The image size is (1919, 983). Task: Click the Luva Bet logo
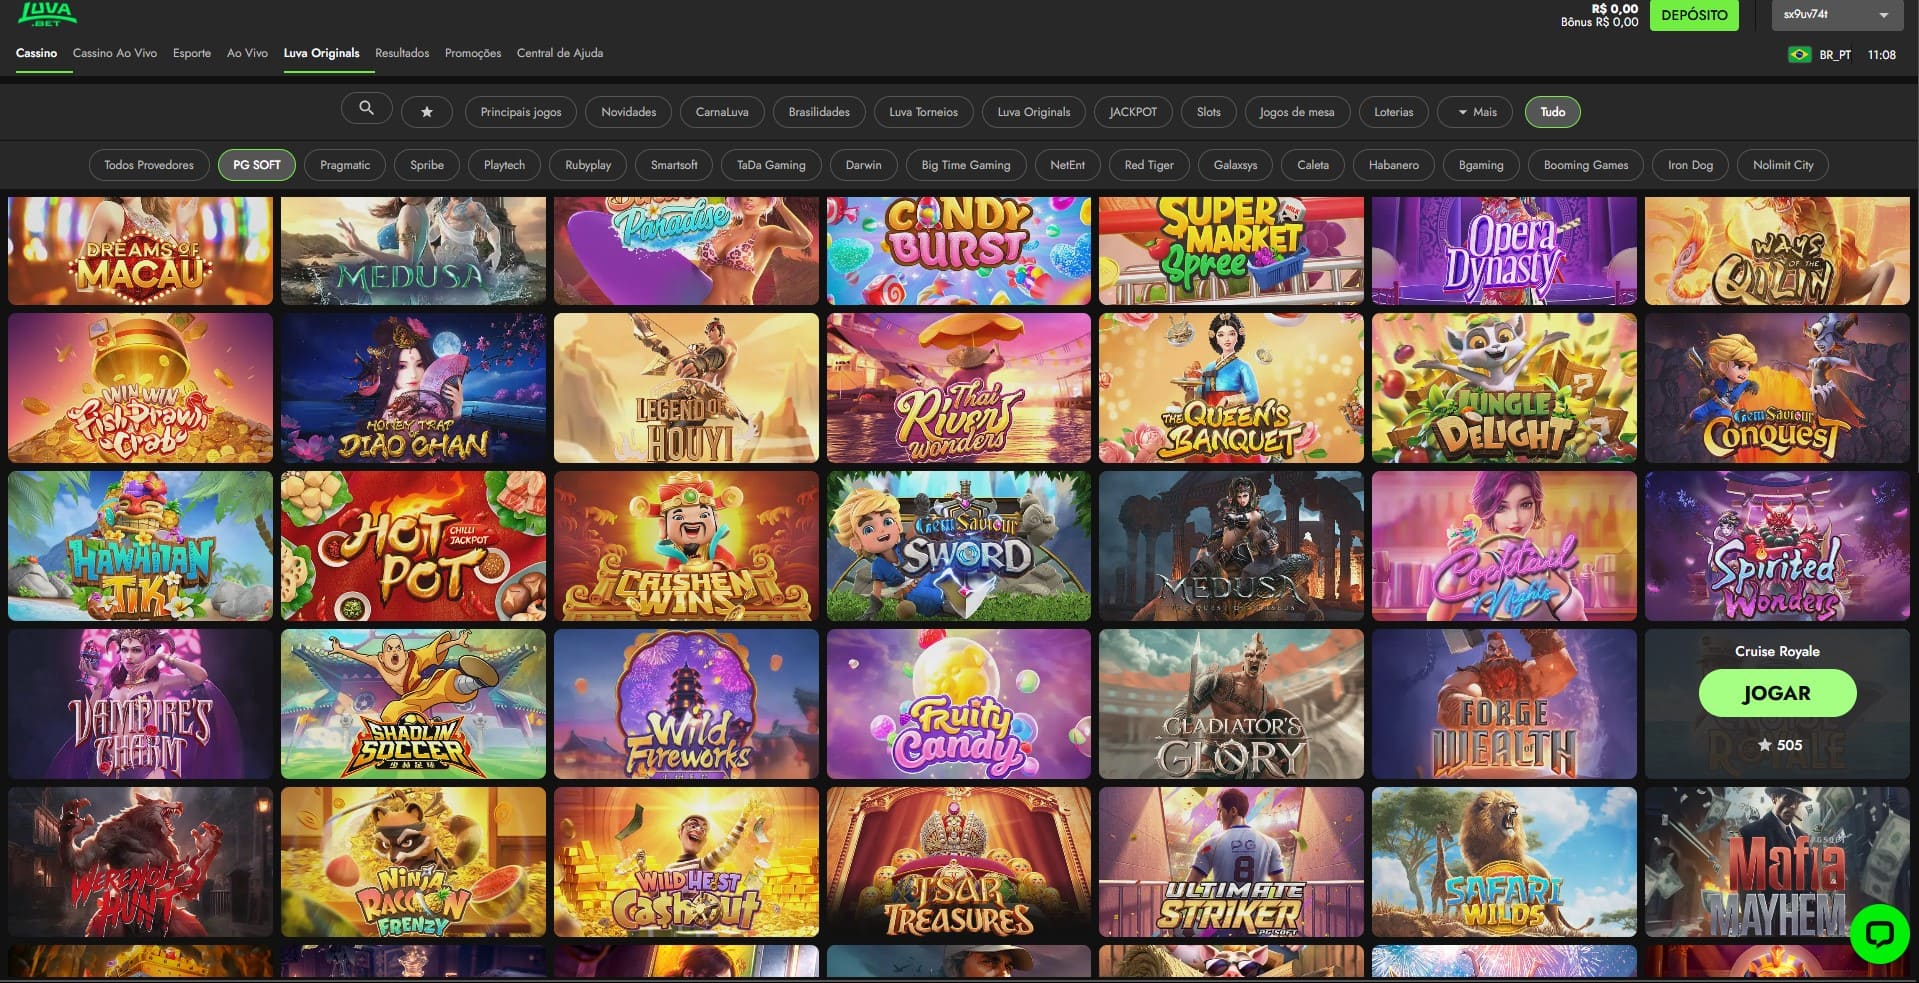47,13
